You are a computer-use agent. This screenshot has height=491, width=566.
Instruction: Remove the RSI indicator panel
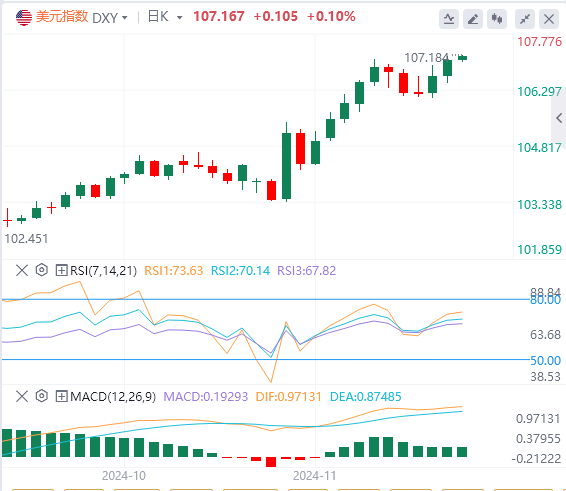pos(22,270)
